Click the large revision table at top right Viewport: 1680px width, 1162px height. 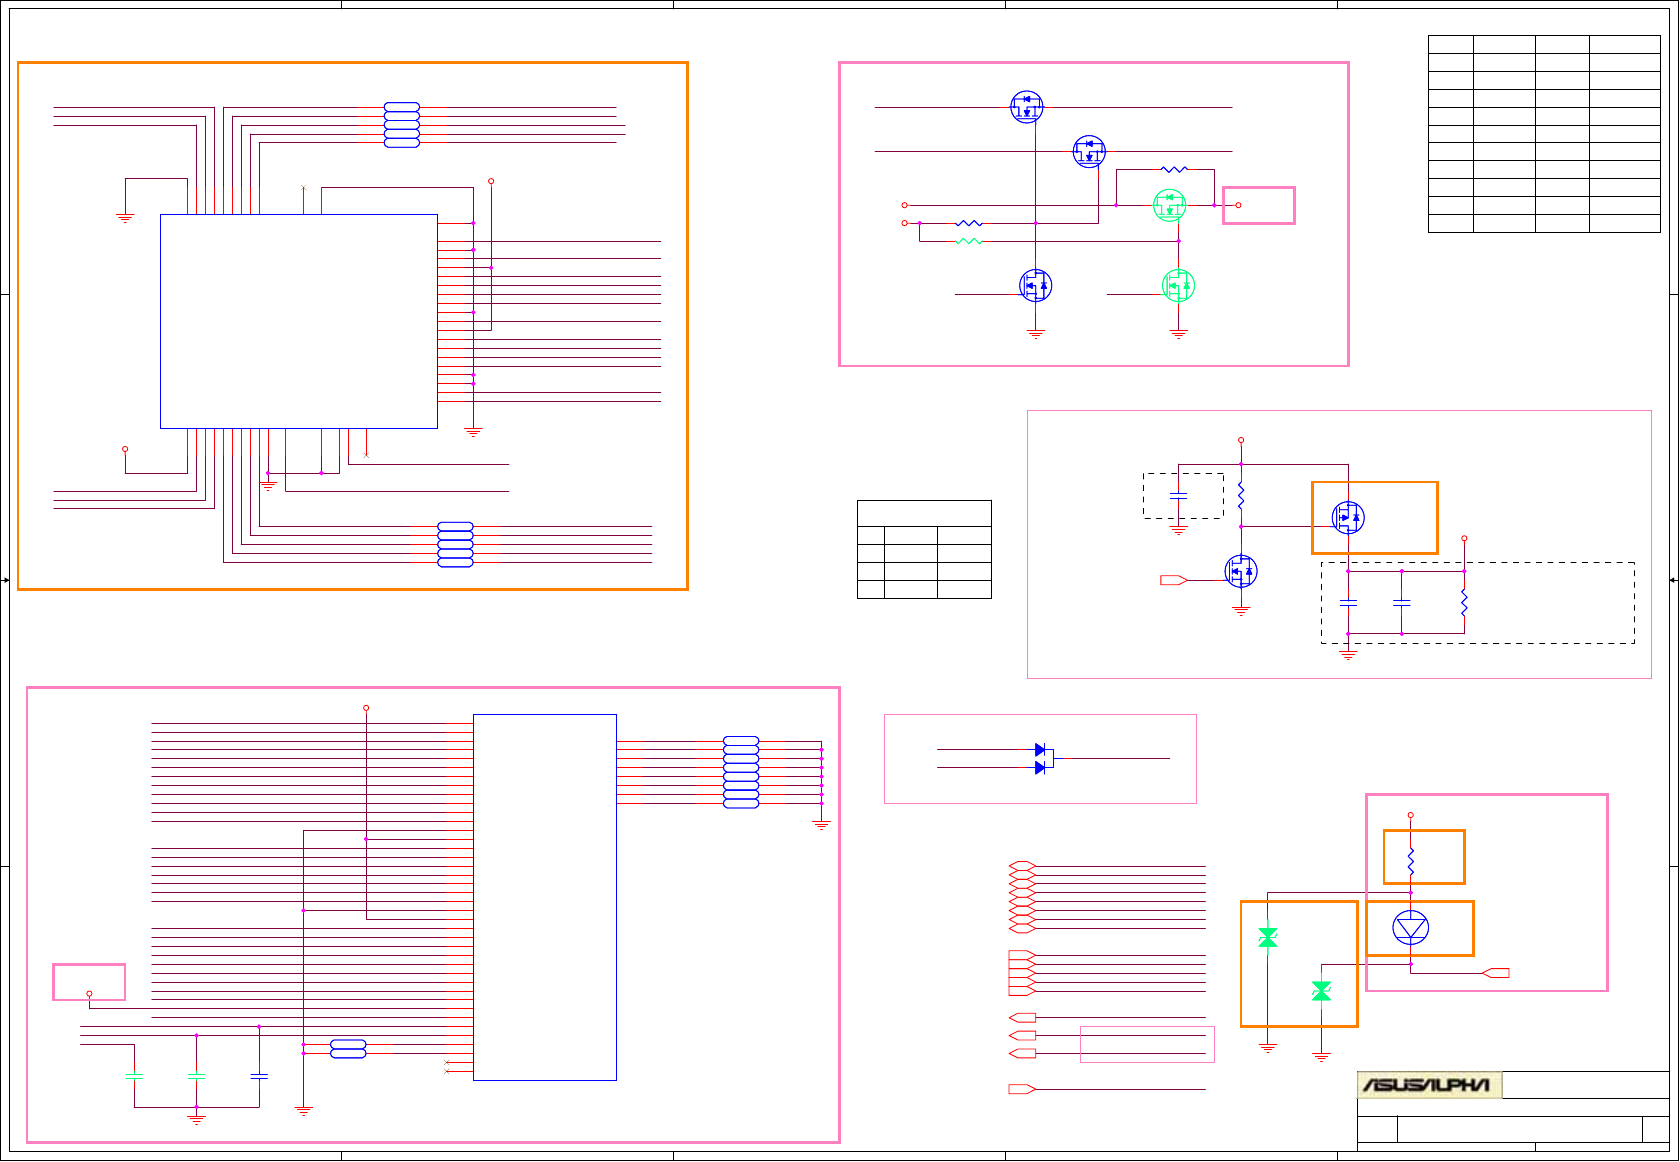click(x=1544, y=133)
